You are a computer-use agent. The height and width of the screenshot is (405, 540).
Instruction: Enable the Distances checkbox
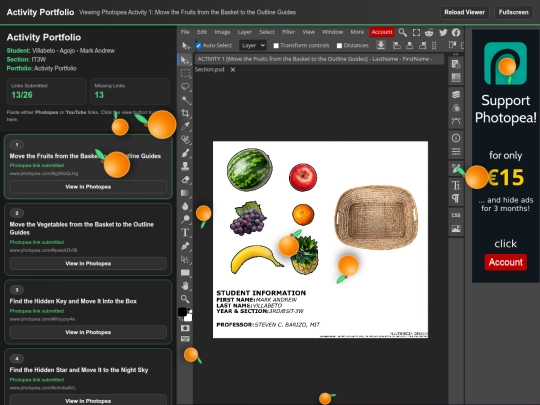click(x=339, y=45)
